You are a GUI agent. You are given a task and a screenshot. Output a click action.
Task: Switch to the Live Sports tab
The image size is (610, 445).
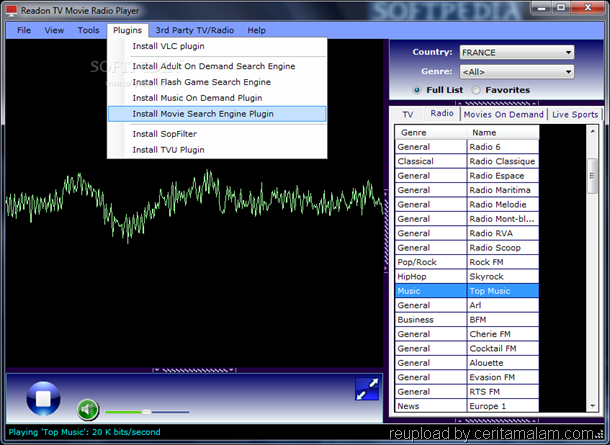575,114
